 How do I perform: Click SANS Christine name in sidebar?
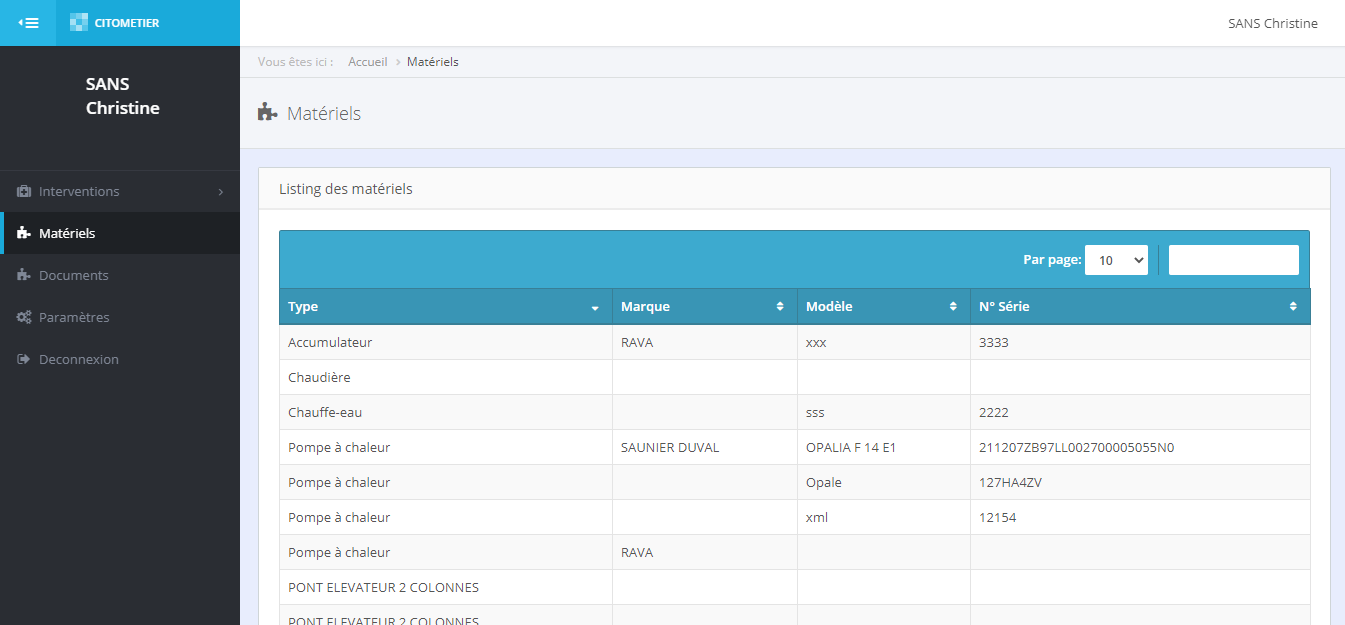point(122,96)
